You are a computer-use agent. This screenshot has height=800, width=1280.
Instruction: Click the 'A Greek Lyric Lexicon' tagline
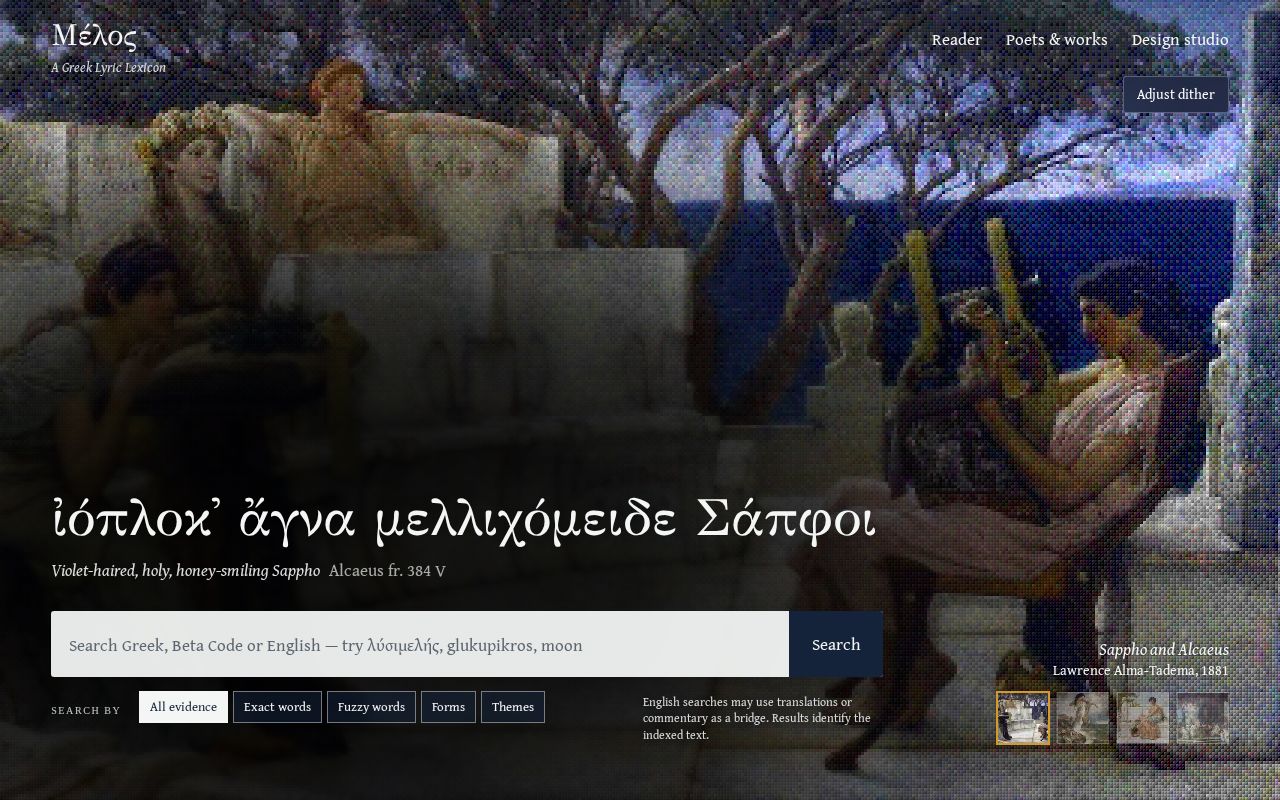coord(109,68)
